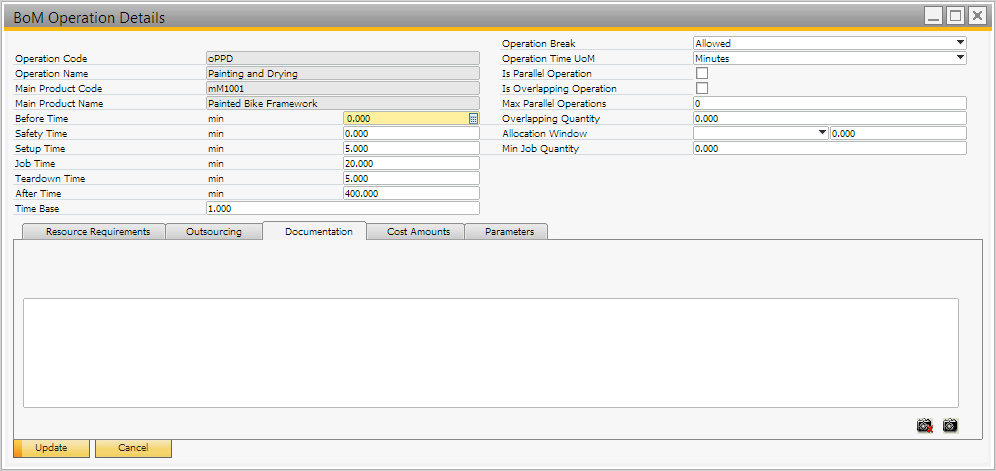The width and height of the screenshot is (996, 471).
Task: Close the BoM Operation Details window
Action: (976, 16)
